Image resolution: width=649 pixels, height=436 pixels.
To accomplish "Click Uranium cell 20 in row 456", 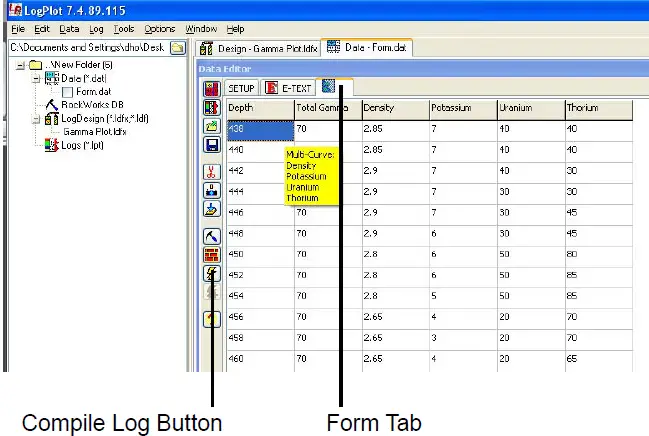I will (x=531, y=319).
